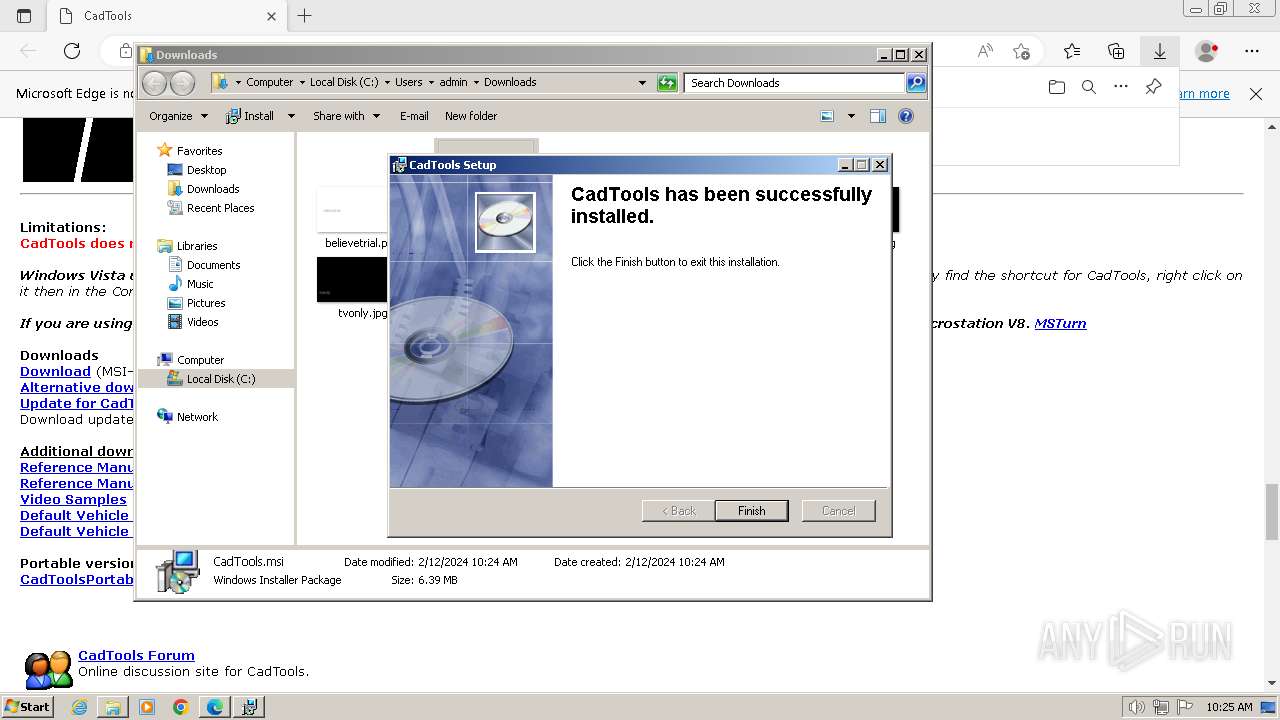Open Recent Places in navigation pane
1280x720 pixels.
220,208
